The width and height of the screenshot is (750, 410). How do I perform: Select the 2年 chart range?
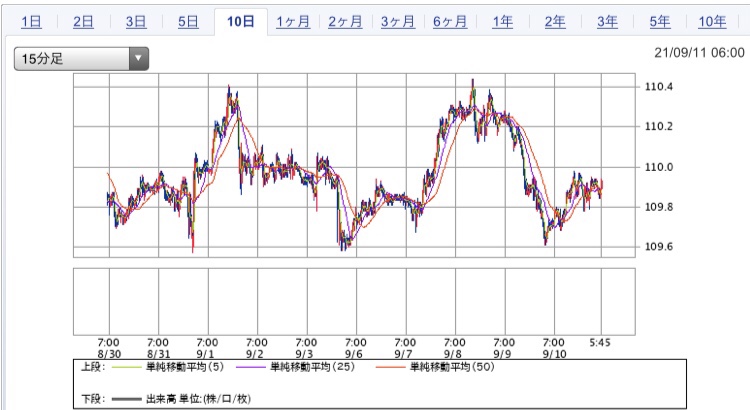coord(555,22)
